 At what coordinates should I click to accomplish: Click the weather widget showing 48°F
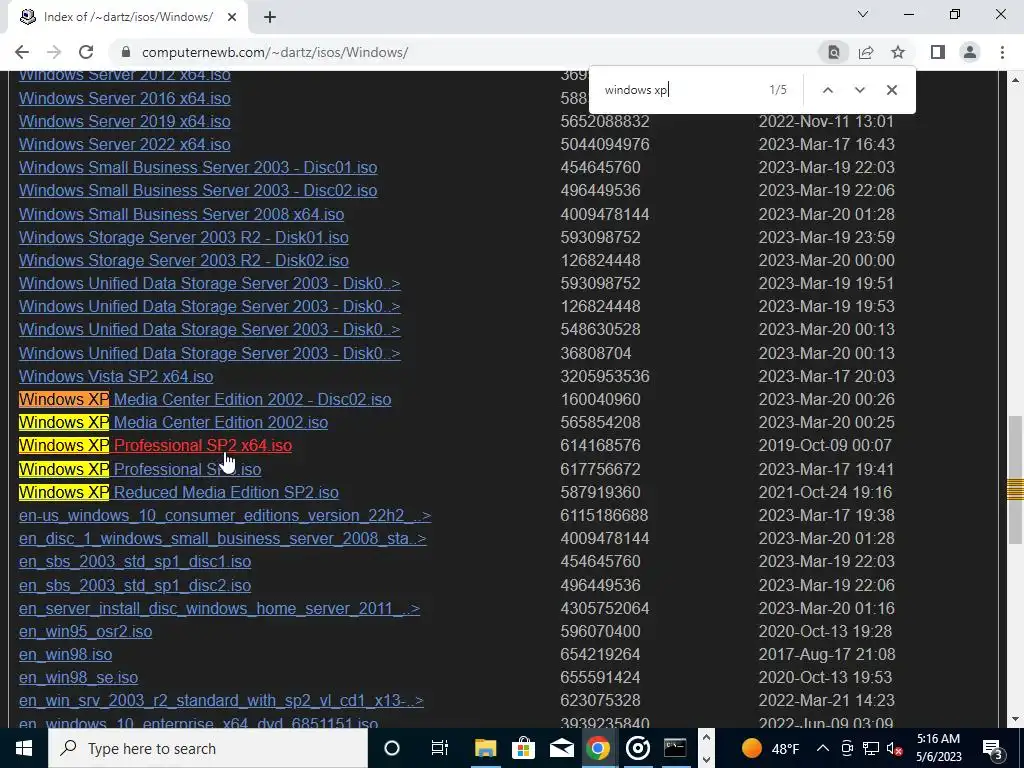pos(771,748)
